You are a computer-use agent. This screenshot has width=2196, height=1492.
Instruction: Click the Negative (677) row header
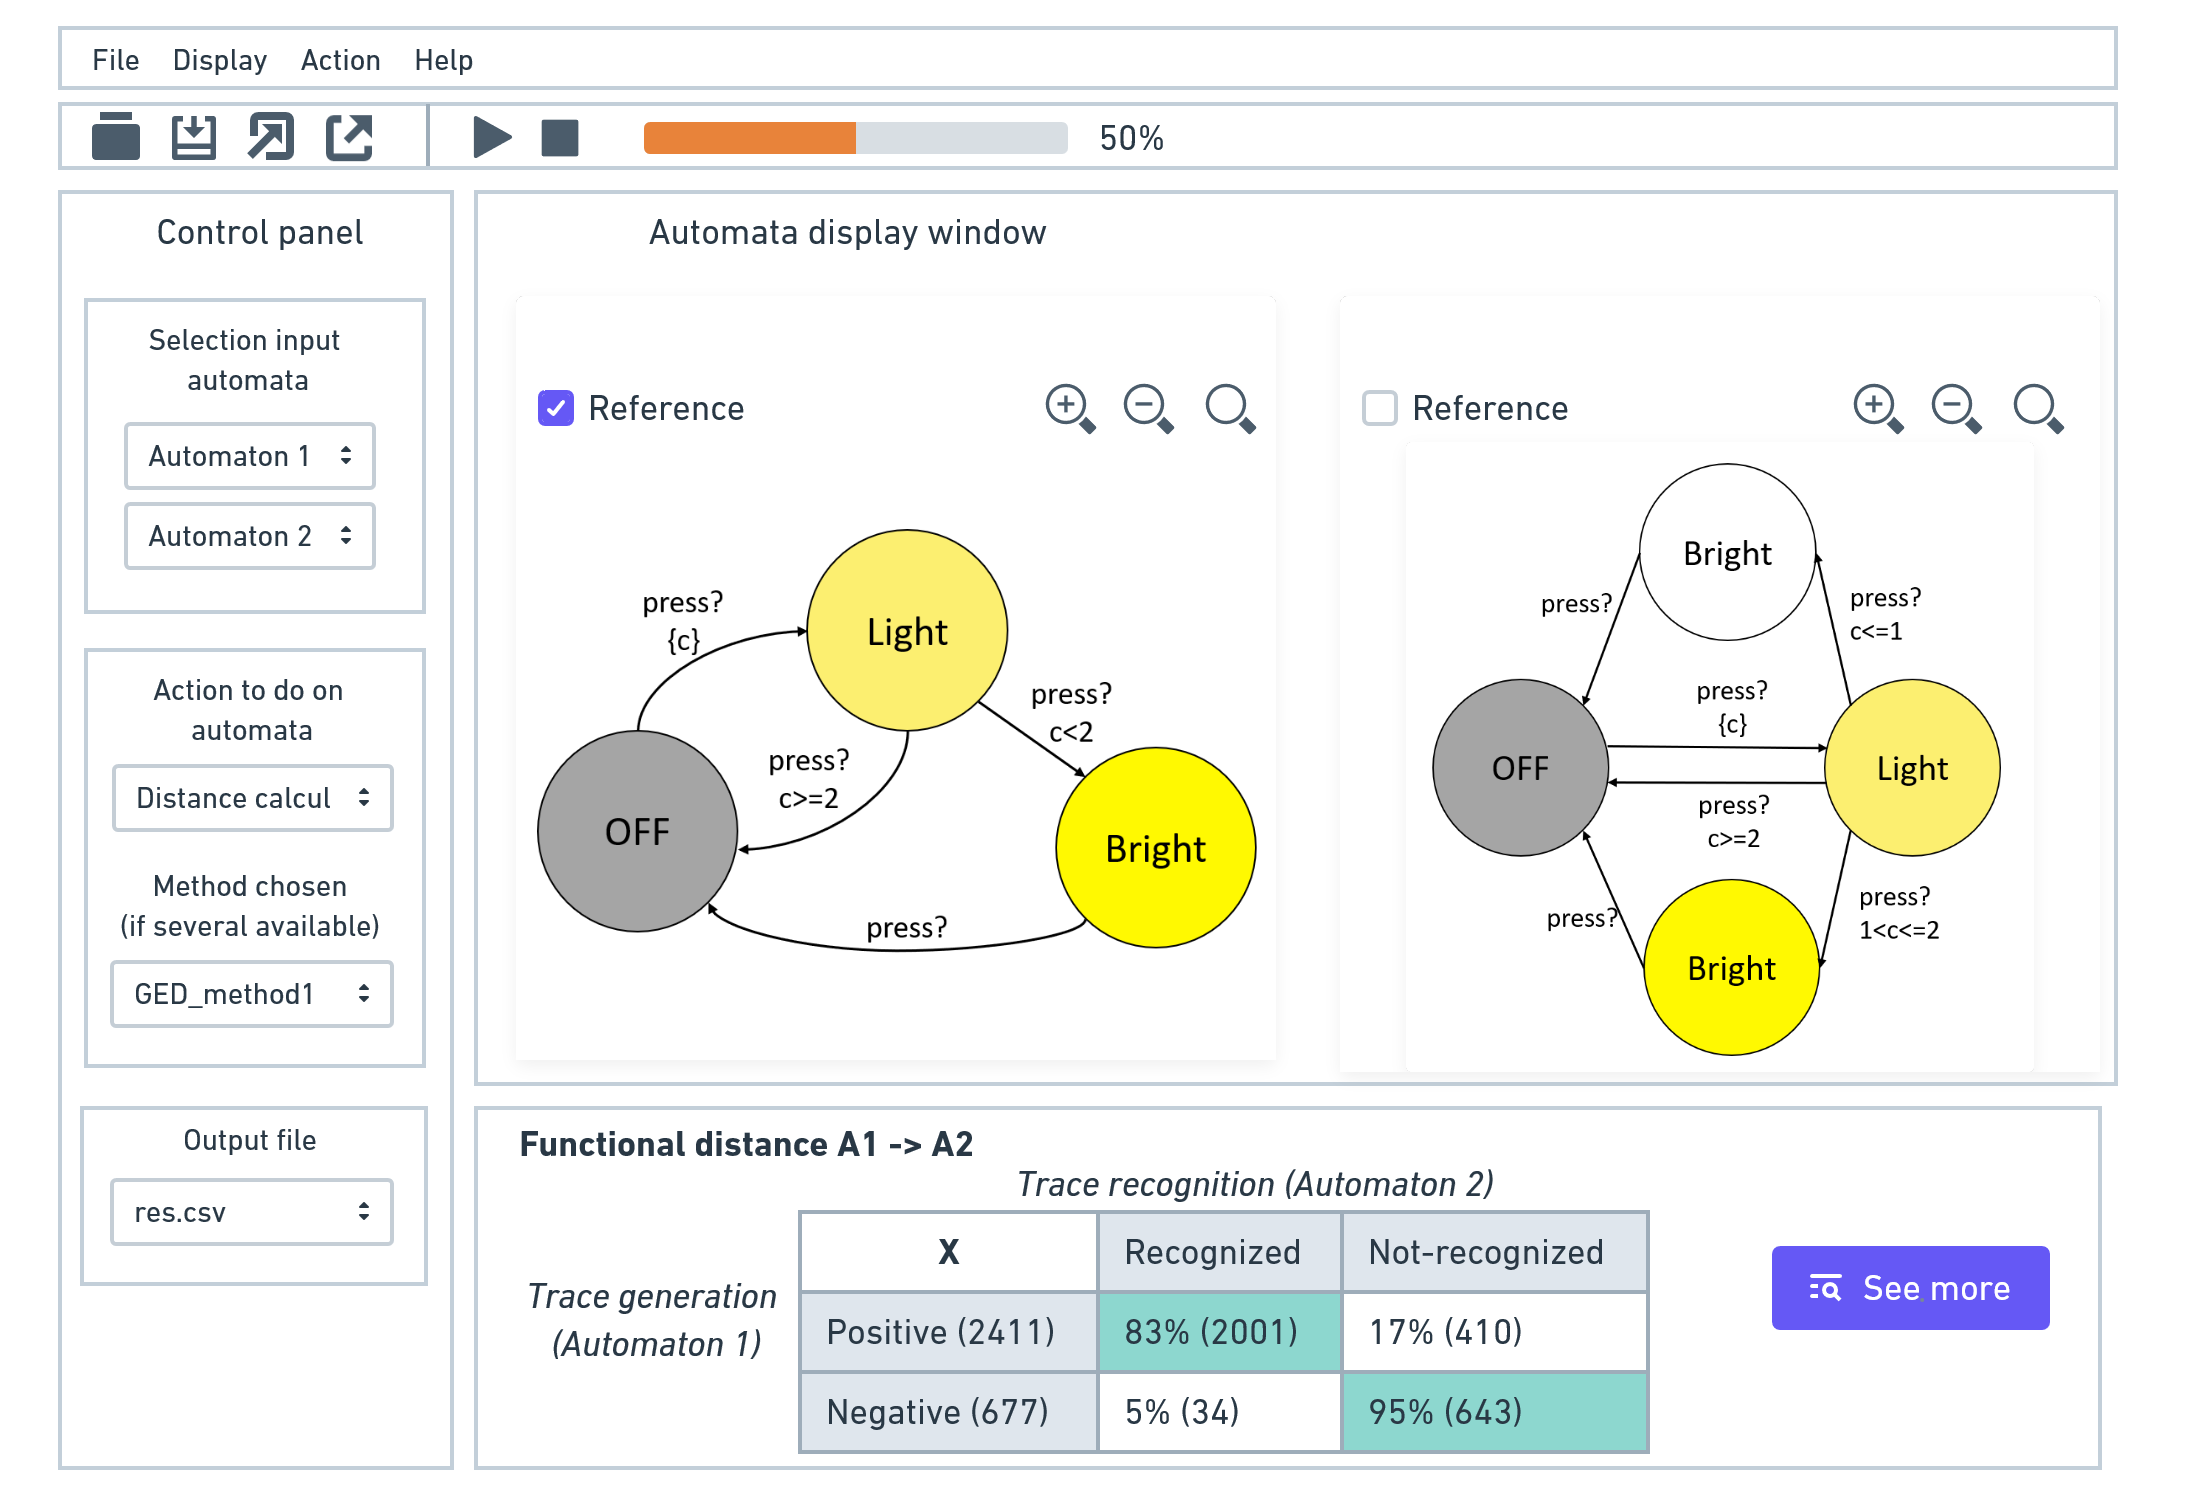949,1412
